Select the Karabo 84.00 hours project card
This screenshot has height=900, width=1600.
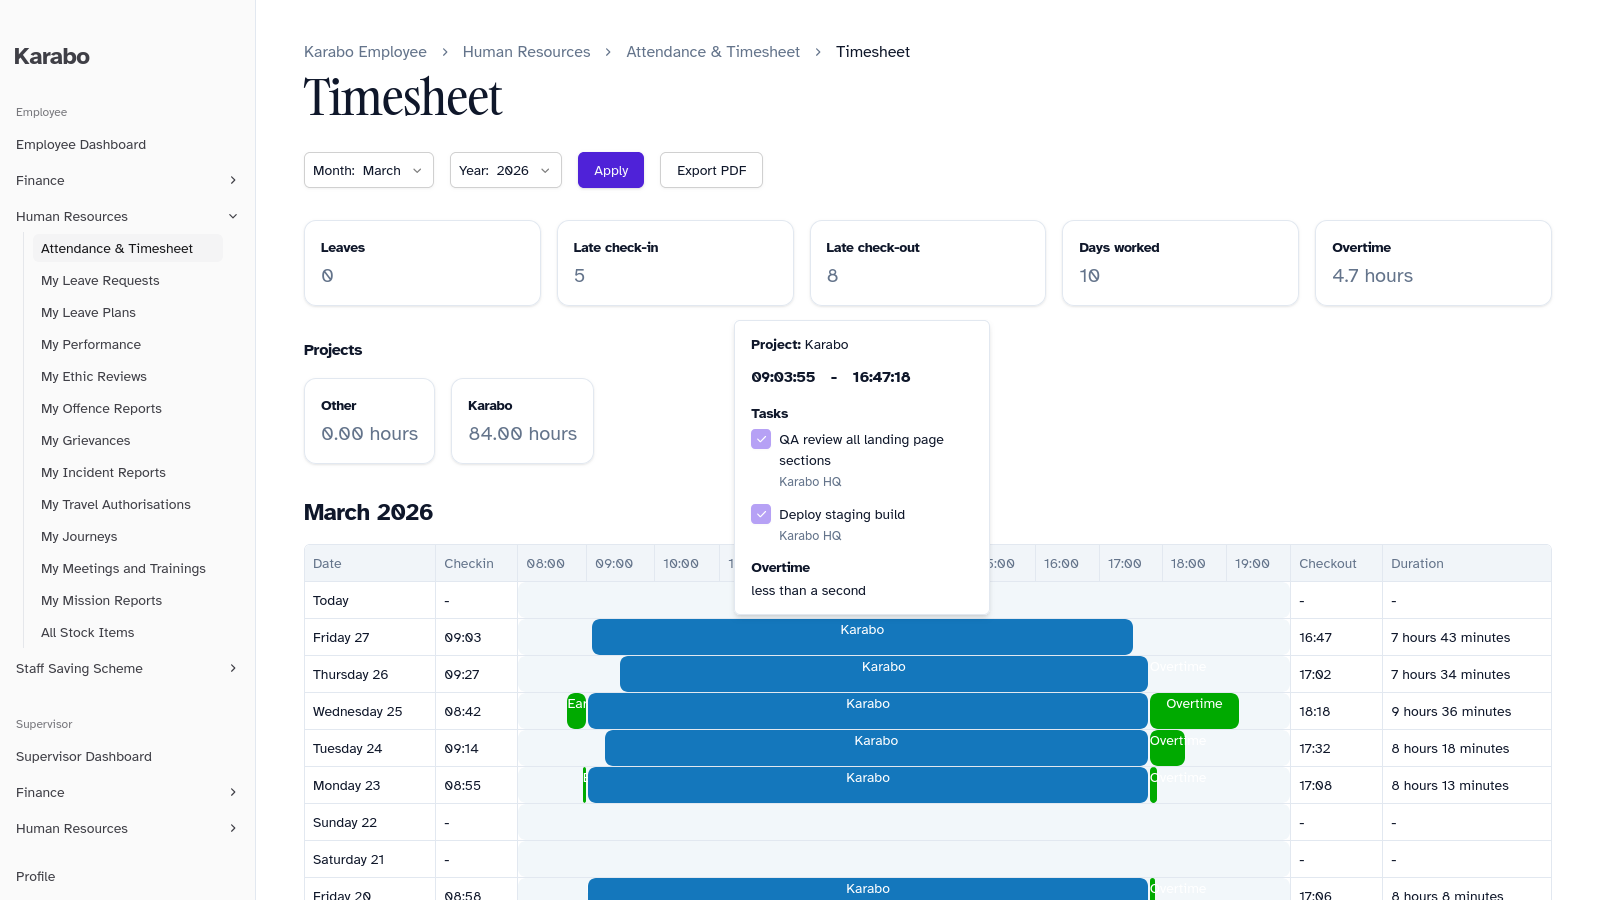[x=522, y=421]
